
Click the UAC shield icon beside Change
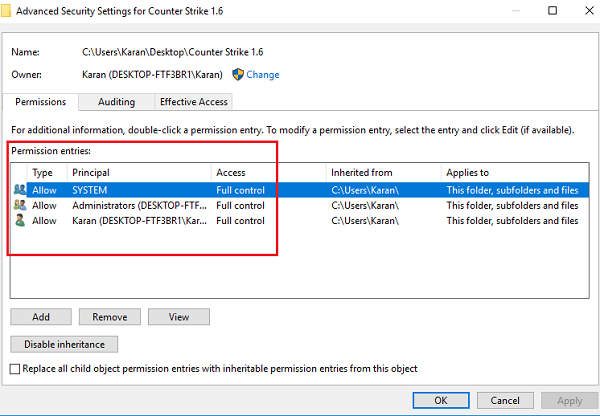pos(238,74)
